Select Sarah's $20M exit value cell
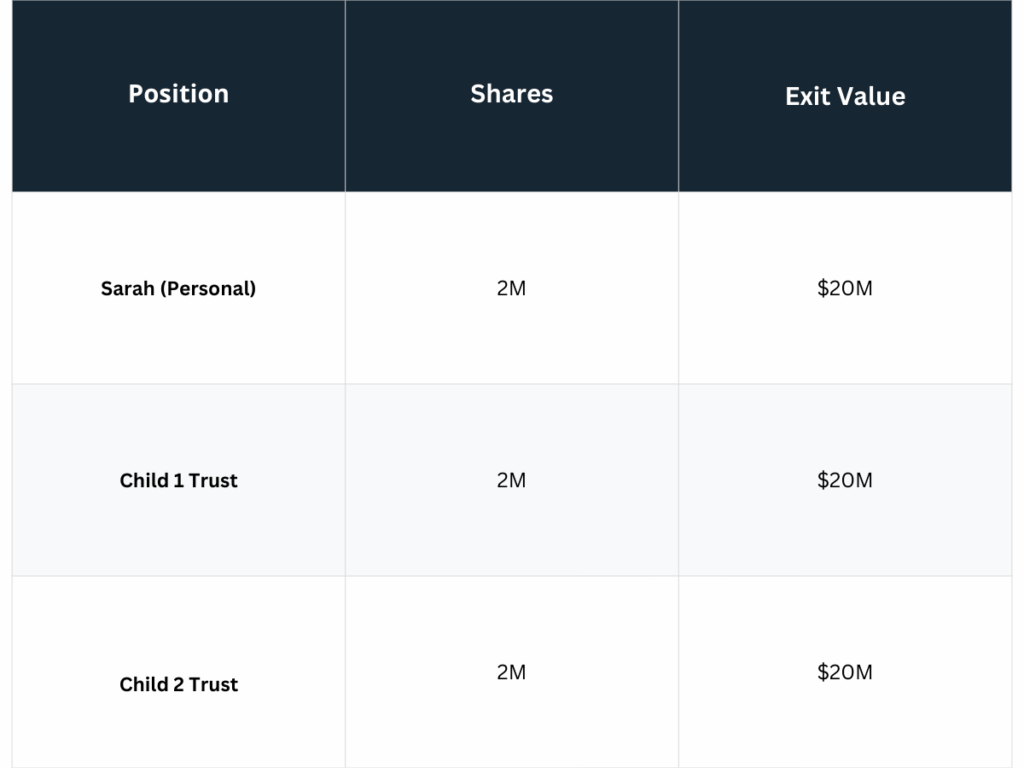Viewport: 1024px width, 768px height. [845, 288]
